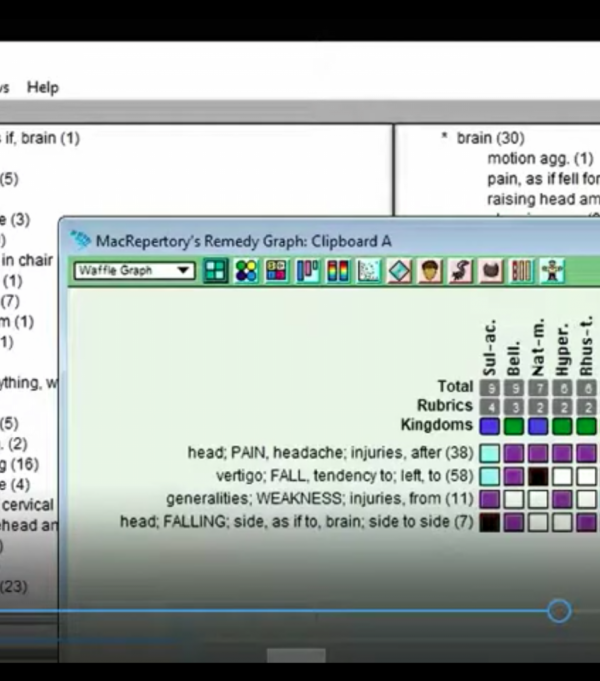Select rubric generalities; WEAKNESS; injuries, from
This screenshot has width=600, height=681.
click(320, 498)
